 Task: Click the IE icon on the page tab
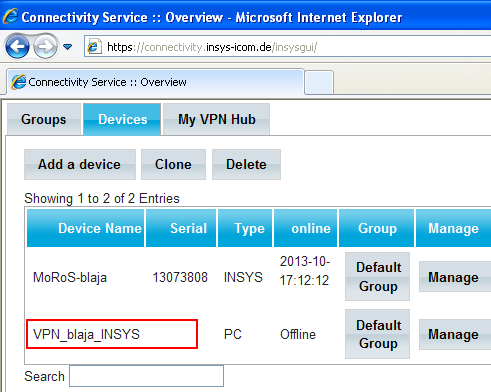click(19, 82)
